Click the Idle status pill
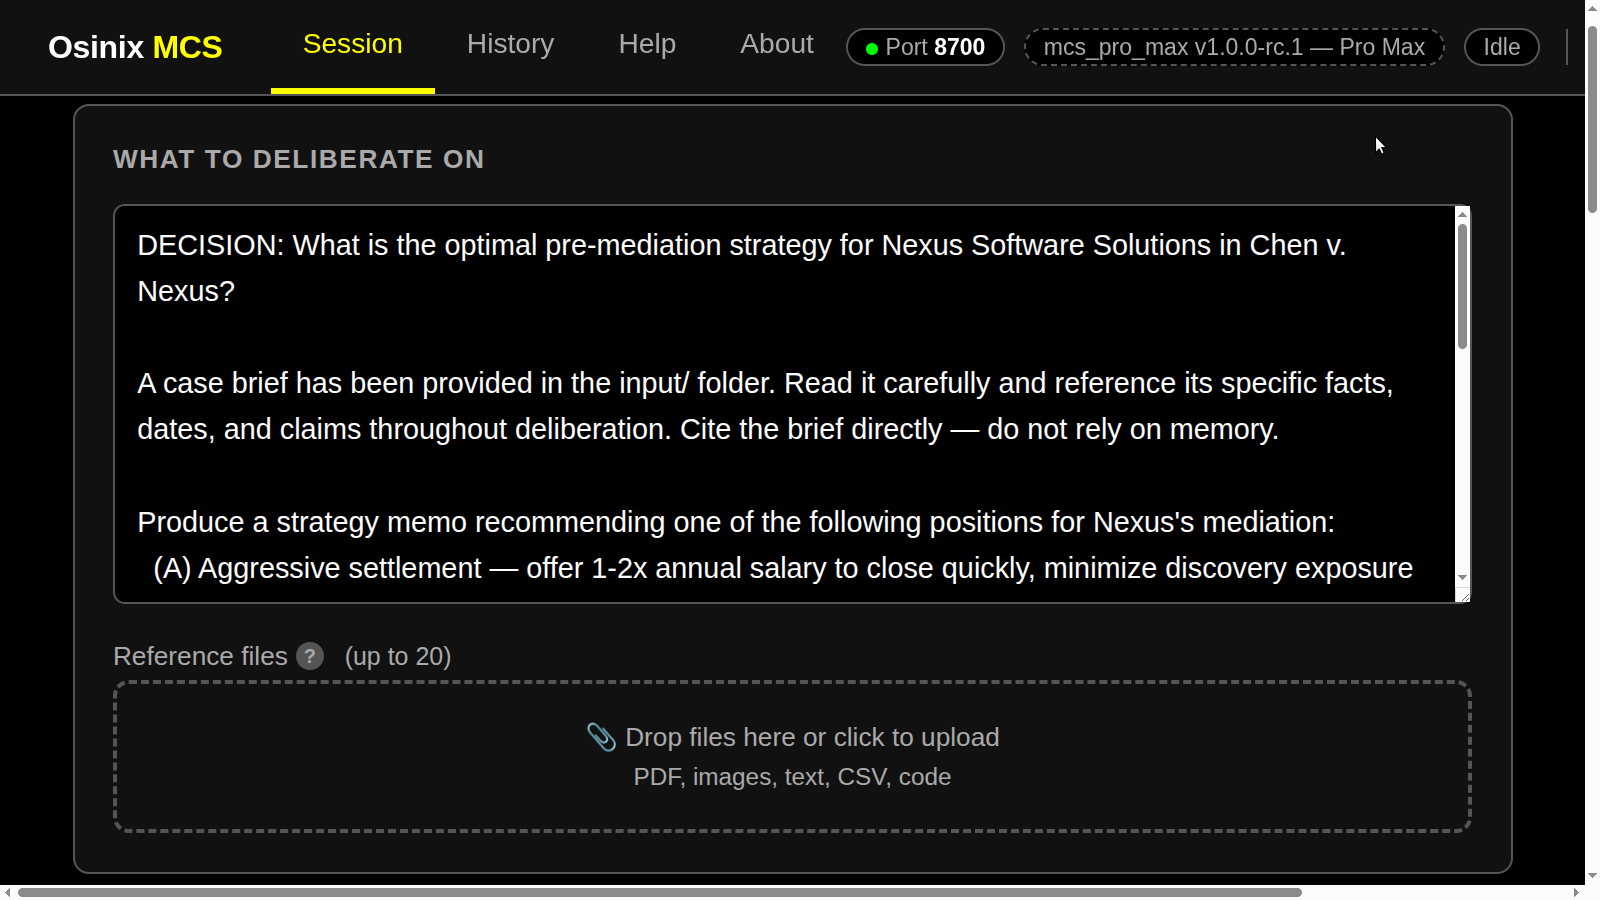This screenshot has height=900, width=1600. coord(1502,47)
